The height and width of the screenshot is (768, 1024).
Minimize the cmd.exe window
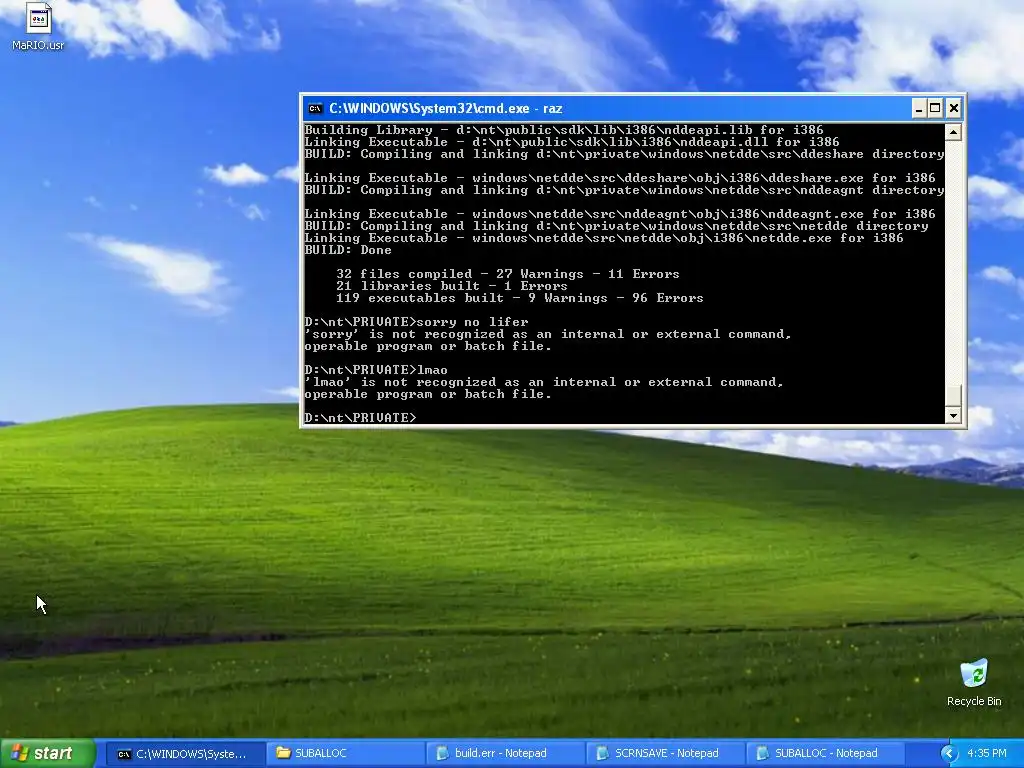pyautogui.click(x=919, y=108)
